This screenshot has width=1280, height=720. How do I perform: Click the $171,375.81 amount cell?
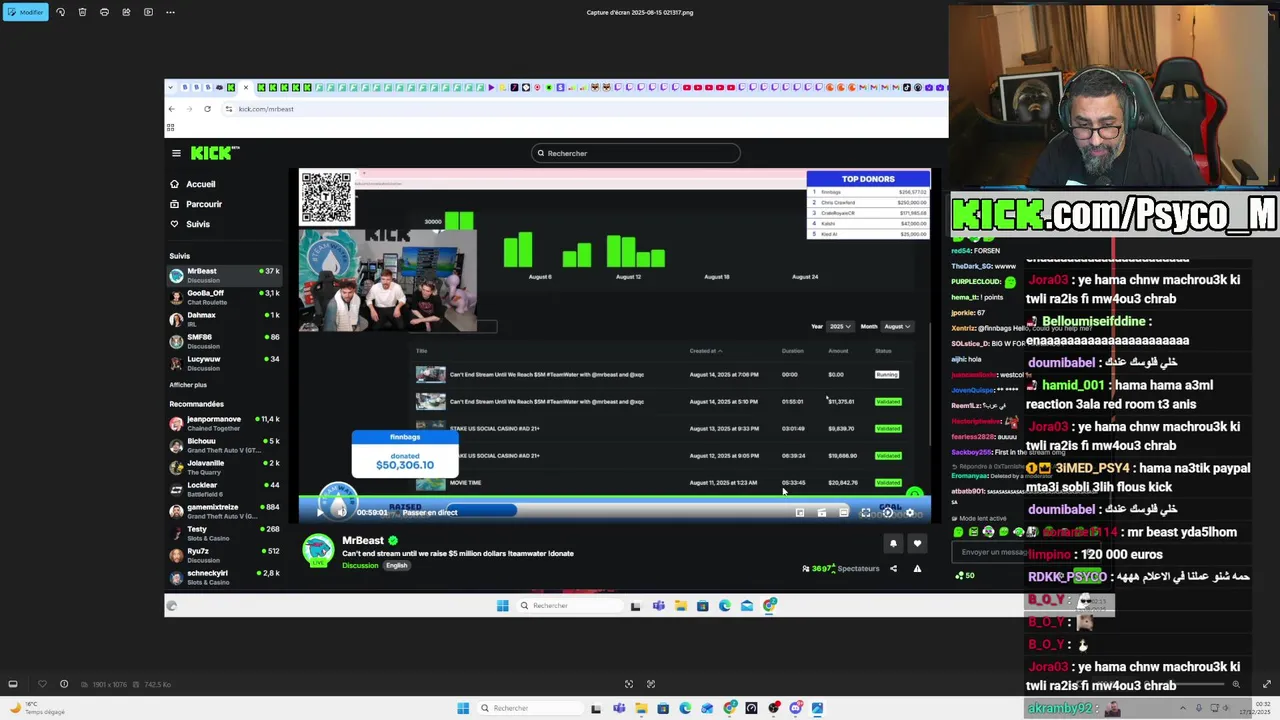click(841, 402)
